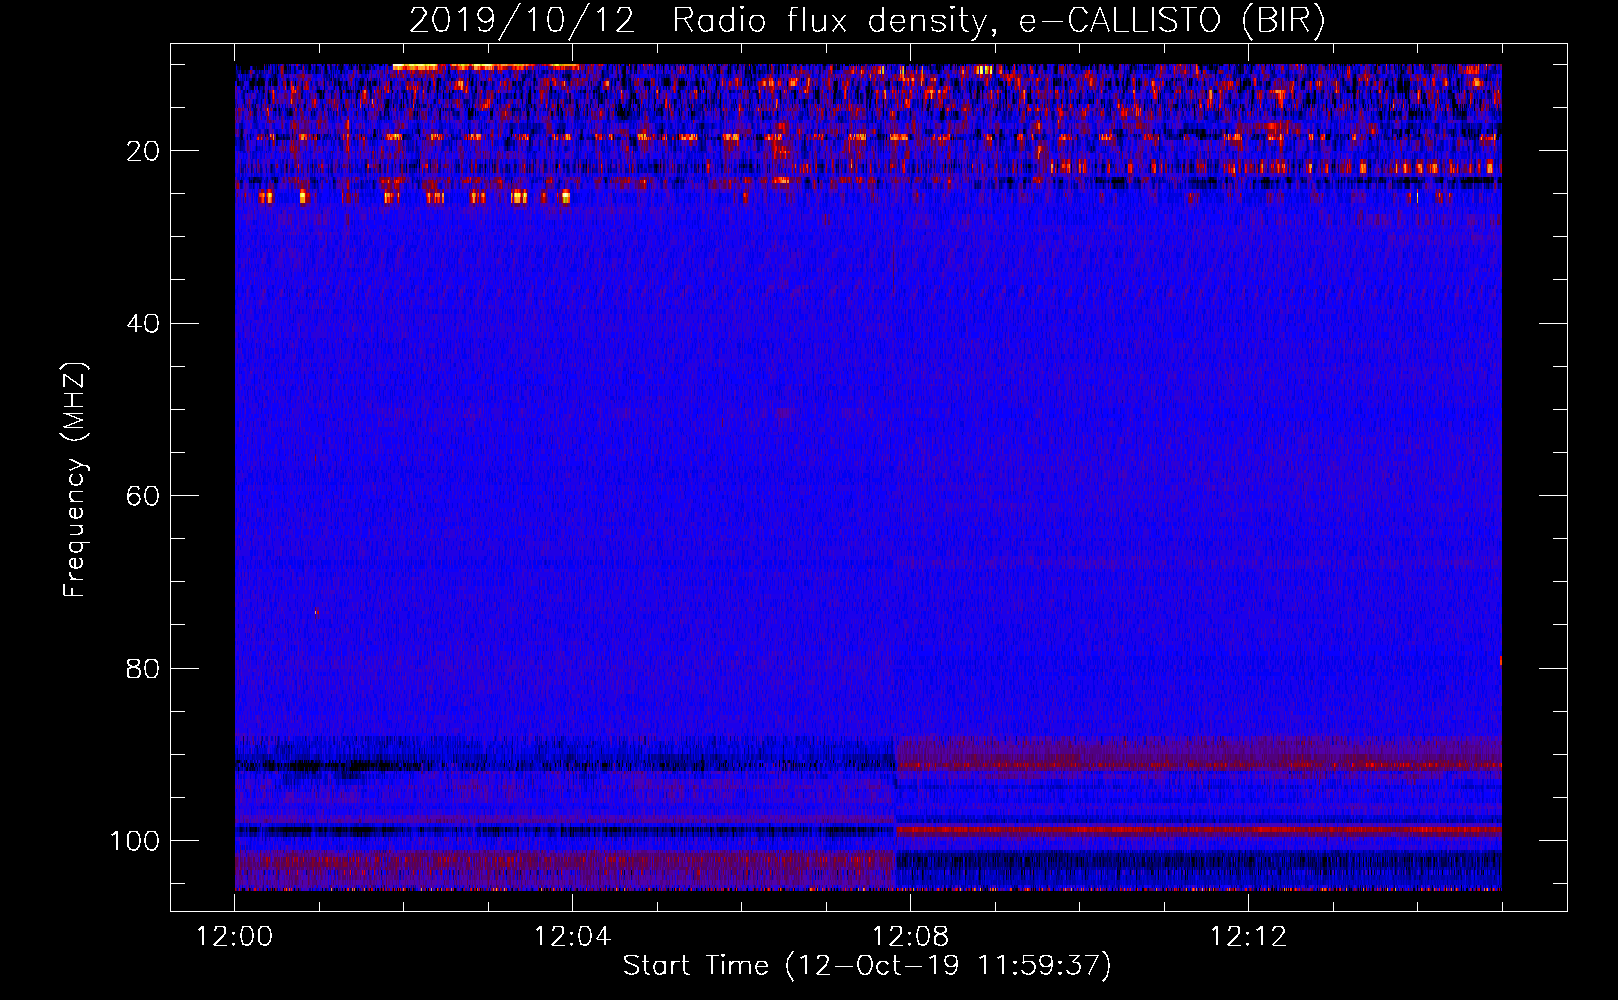The width and height of the screenshot is (1618, 1000).
Task: Click the '20' frequency tick label
Action: pyautogui.click(x=143, y=151)
